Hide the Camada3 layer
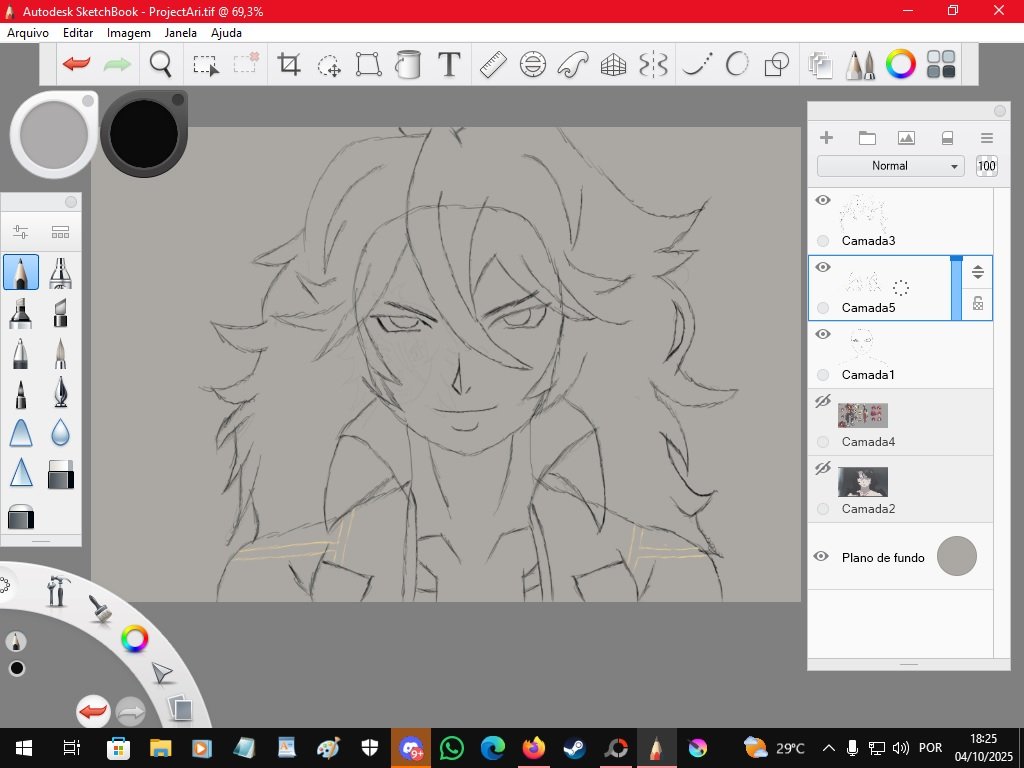 click(823, 200)
